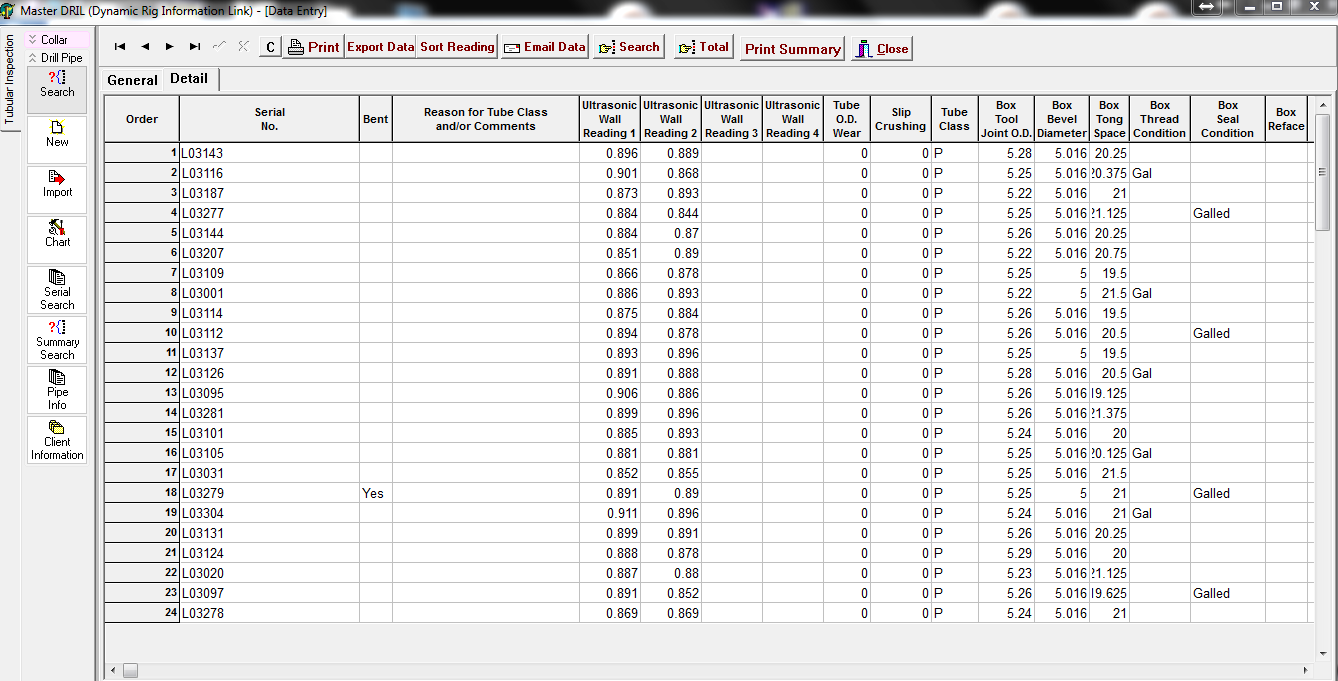The width and height of the screenshot is (1338, 681).
Task: Click the toolbar Search button
Action: [629, 47]
